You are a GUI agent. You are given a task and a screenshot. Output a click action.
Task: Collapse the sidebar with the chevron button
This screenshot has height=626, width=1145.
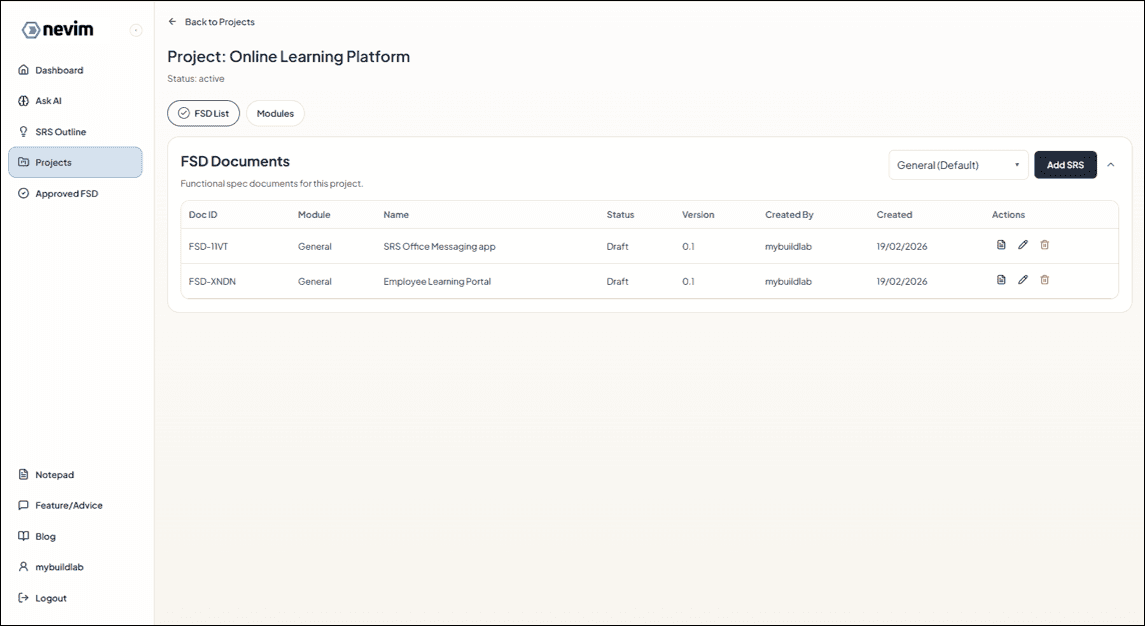(136, 31)
